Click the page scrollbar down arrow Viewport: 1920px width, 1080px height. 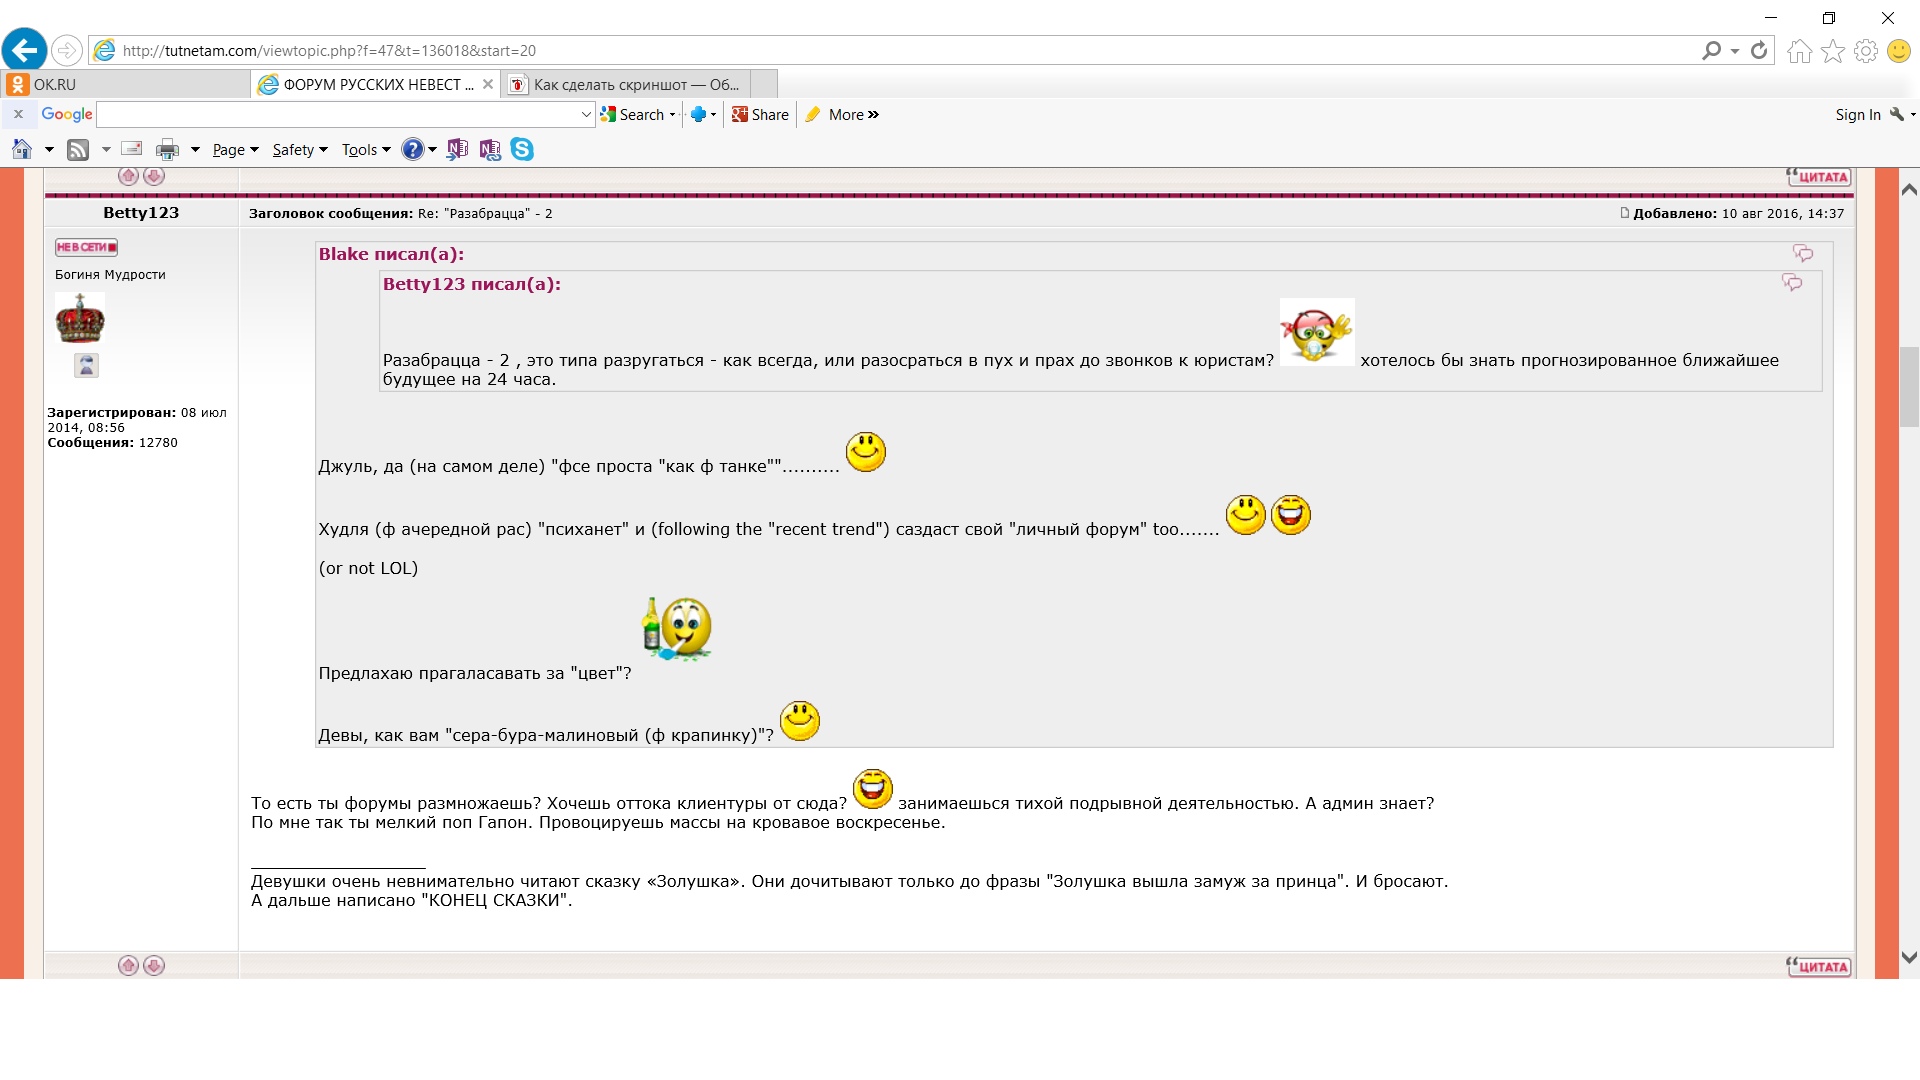(x=1908, y=957)
